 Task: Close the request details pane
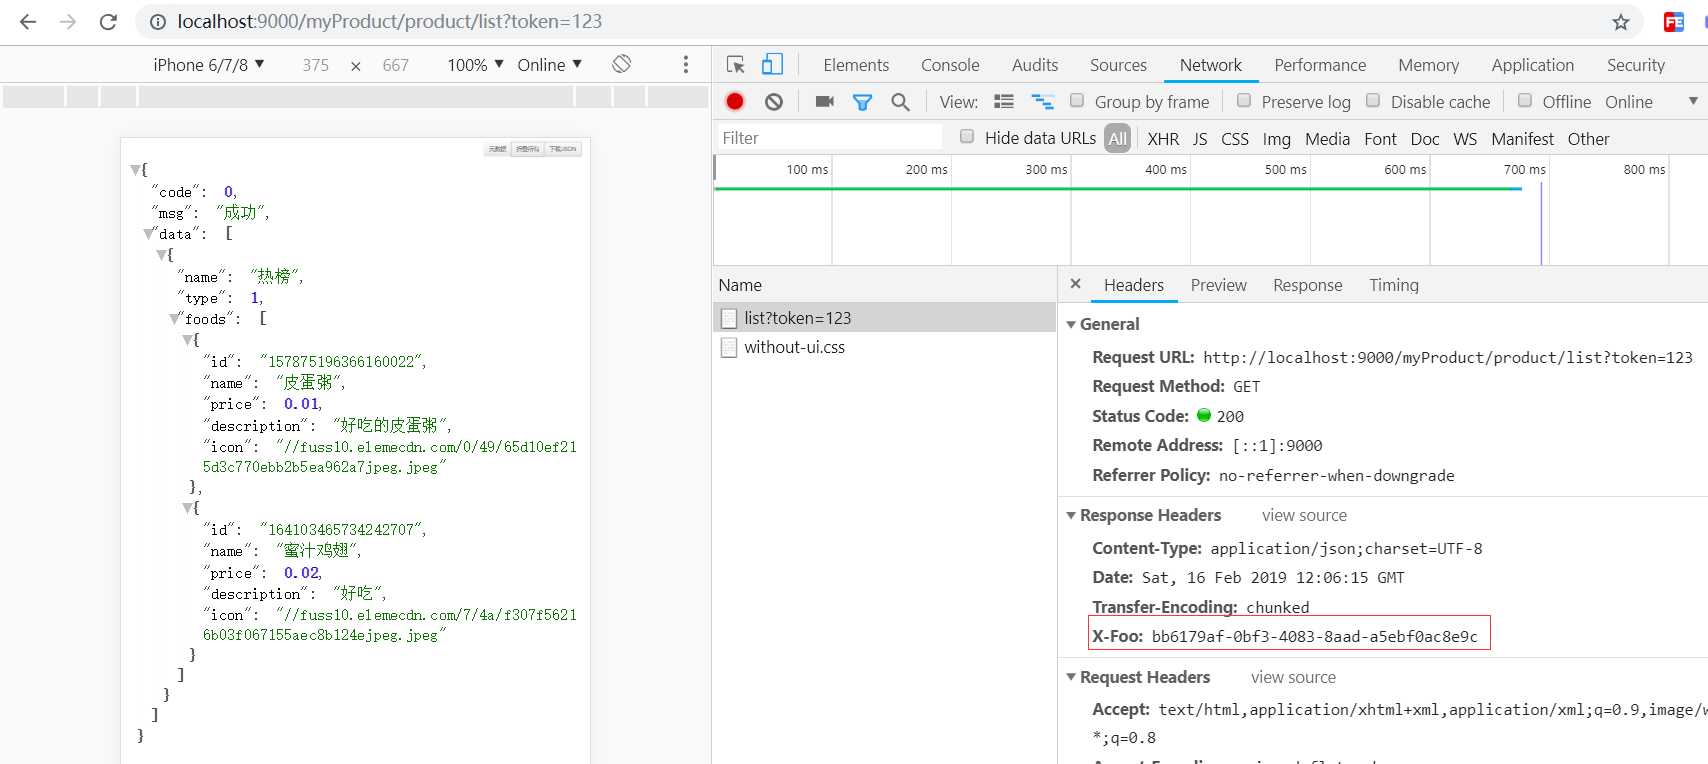(x=1076, y=284)
